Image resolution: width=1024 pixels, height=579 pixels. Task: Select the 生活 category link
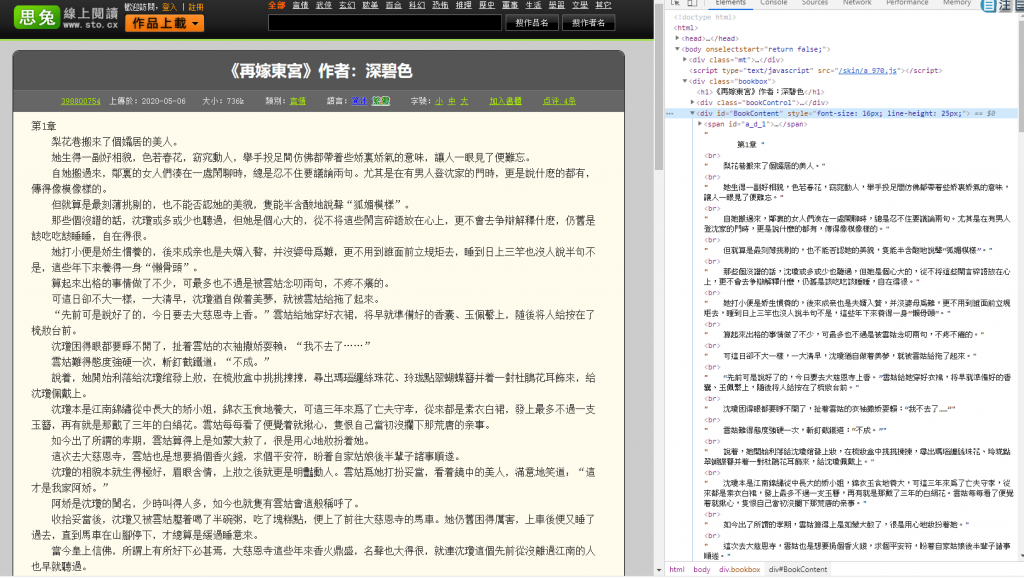(534, 5)
